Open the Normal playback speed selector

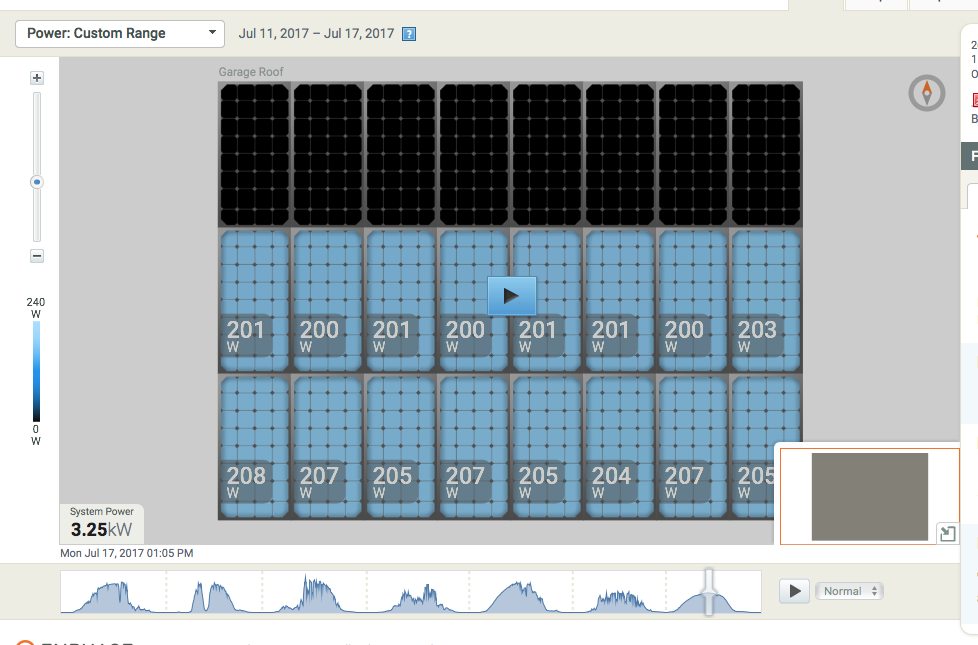850,591
